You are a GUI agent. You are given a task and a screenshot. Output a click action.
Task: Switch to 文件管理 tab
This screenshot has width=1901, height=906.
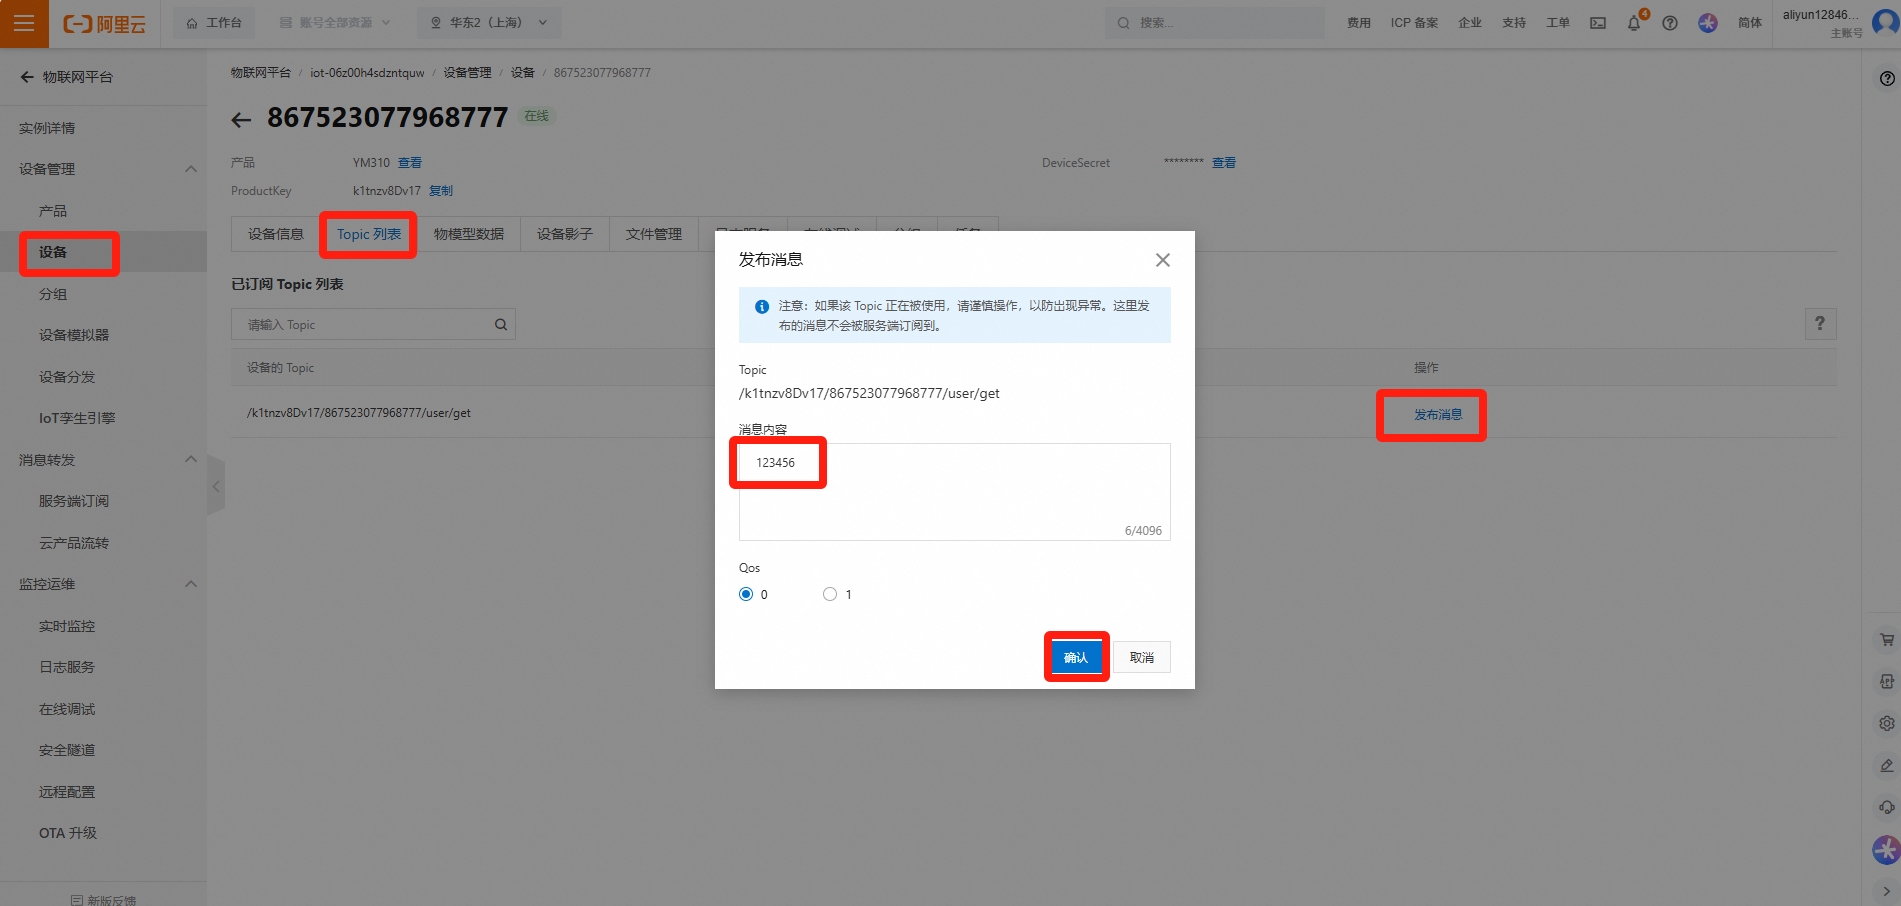[654, 234]
